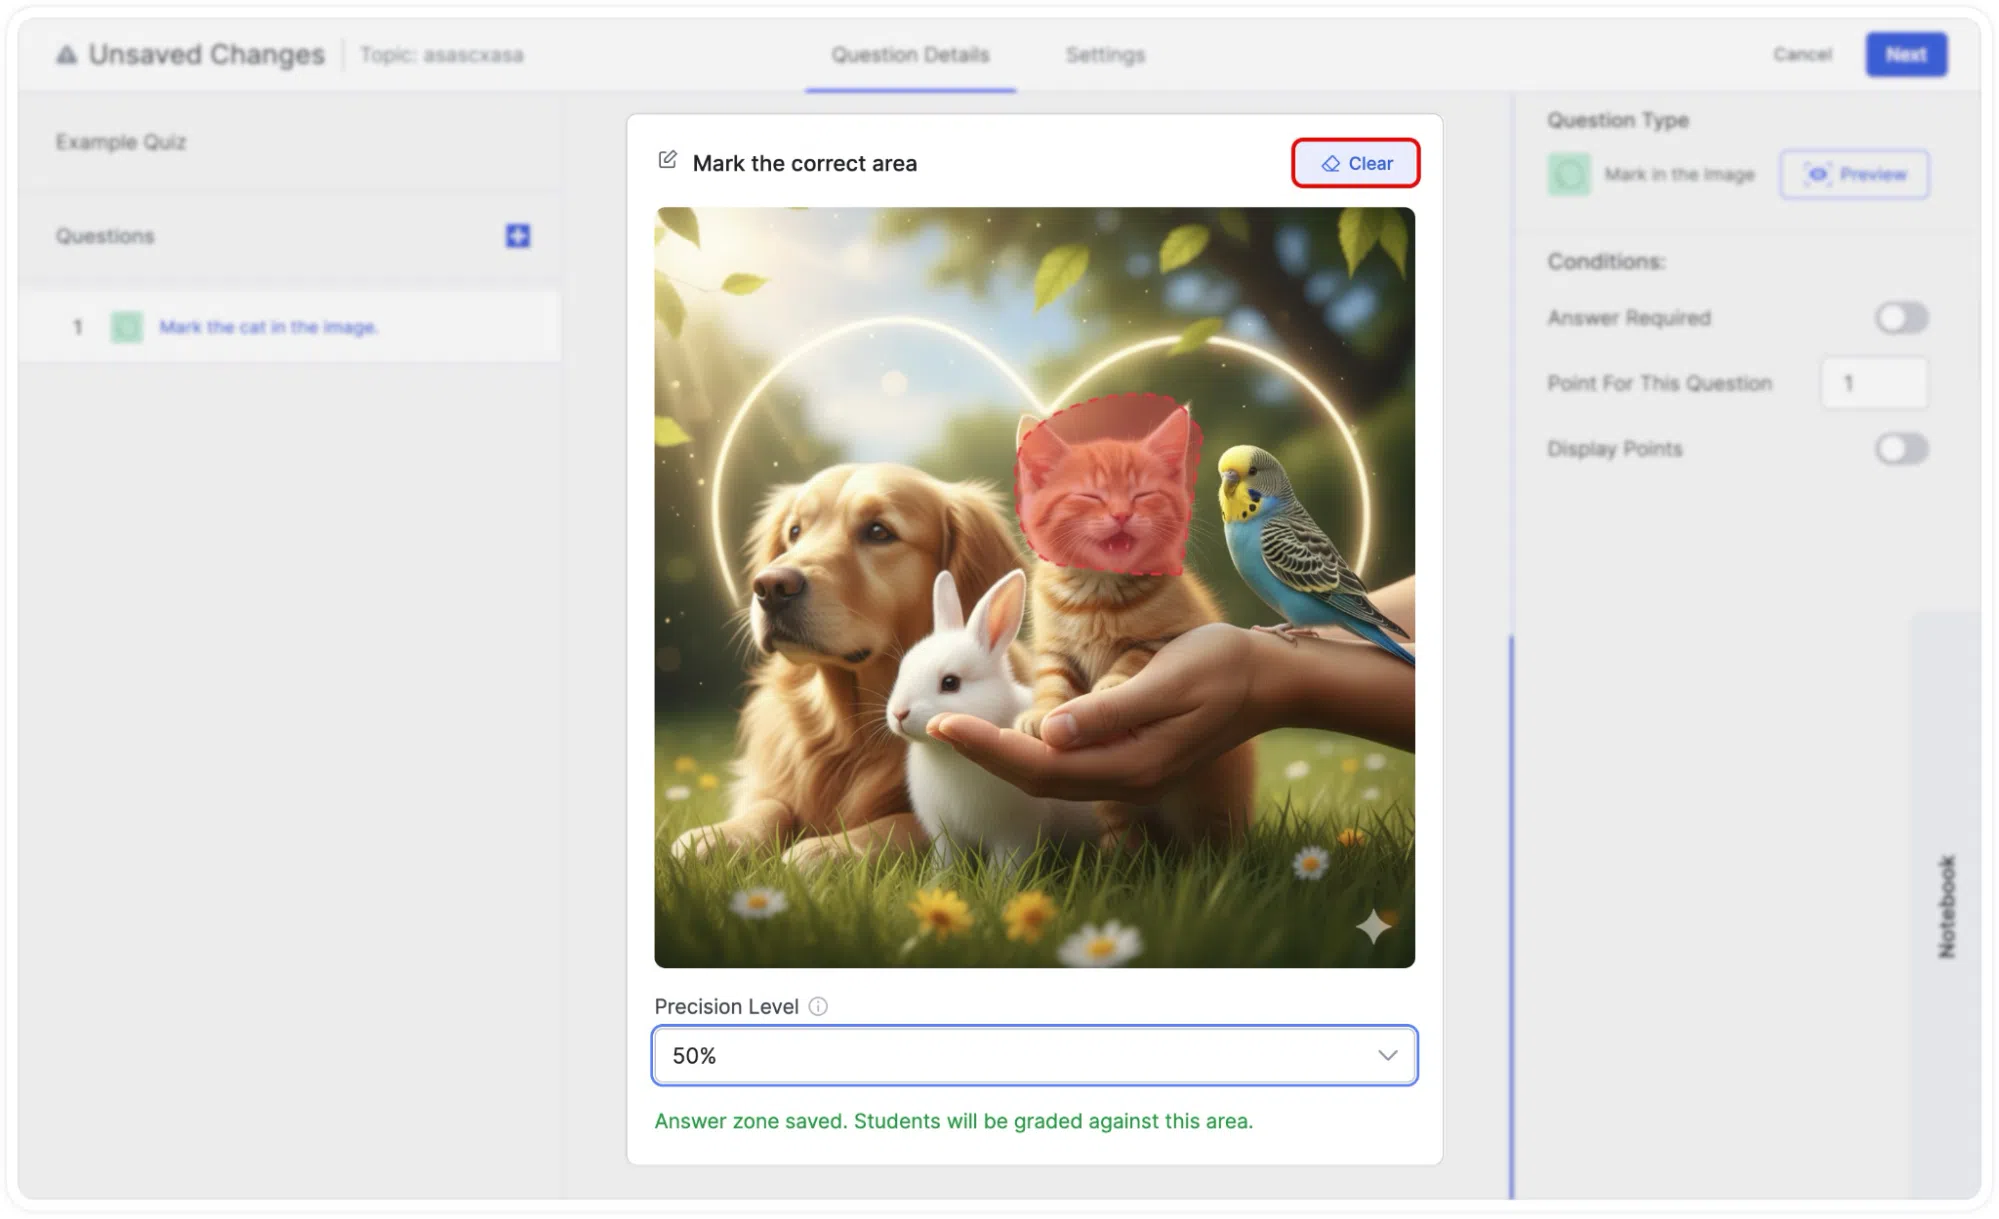Click the edit pencil icon beside Mark the correct area
This screenshot has height=1219, width=1999.
[667, 160]
